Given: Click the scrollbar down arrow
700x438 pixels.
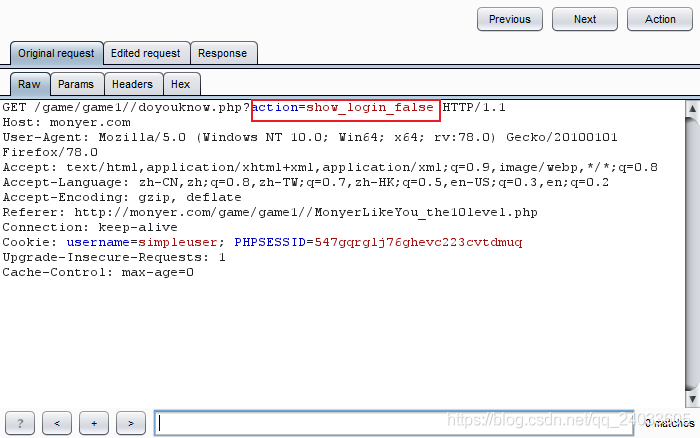Looking at the screenshot, I should [692, 399].
